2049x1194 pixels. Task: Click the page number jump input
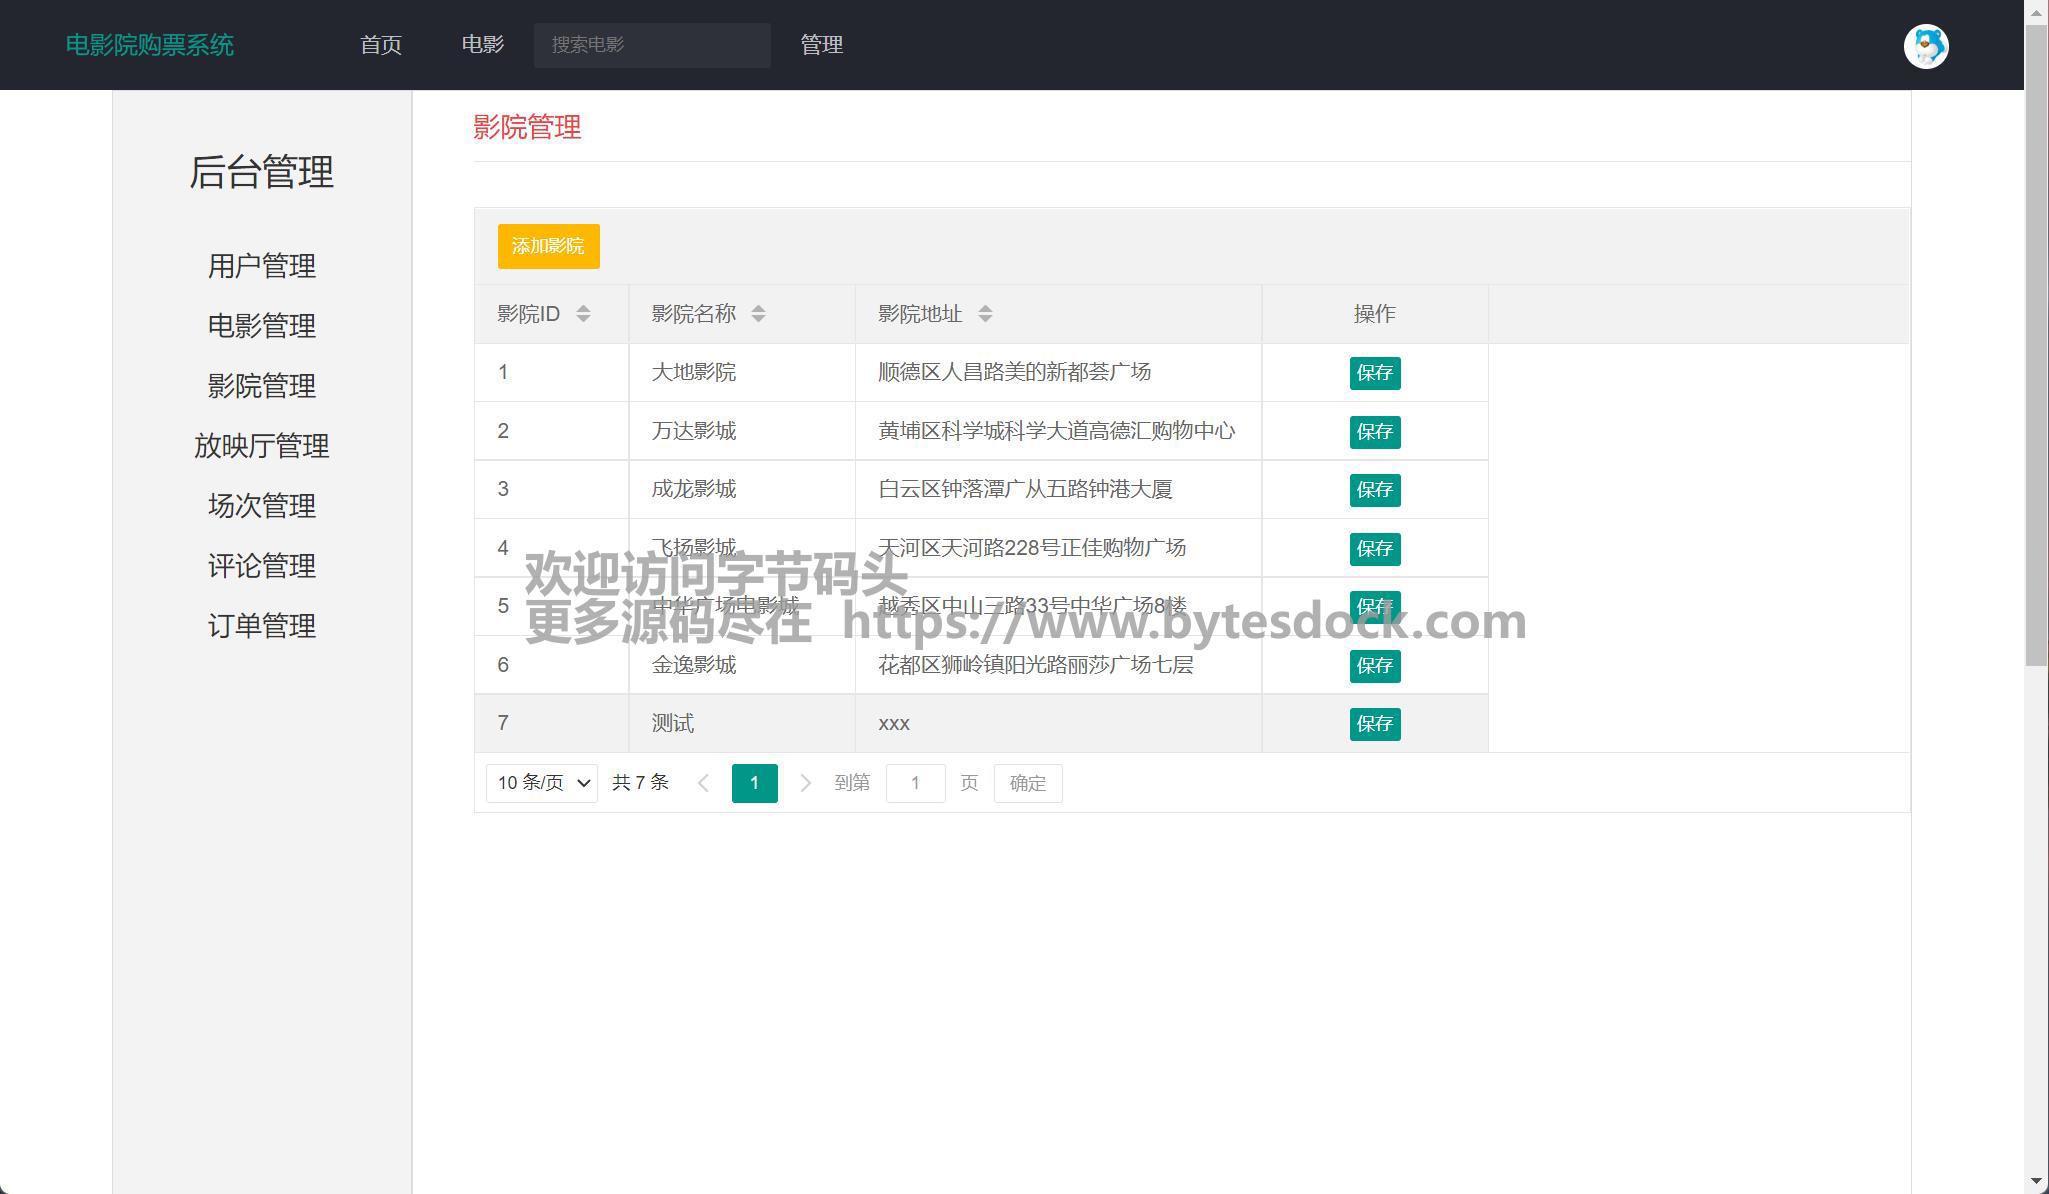(915, 783)
